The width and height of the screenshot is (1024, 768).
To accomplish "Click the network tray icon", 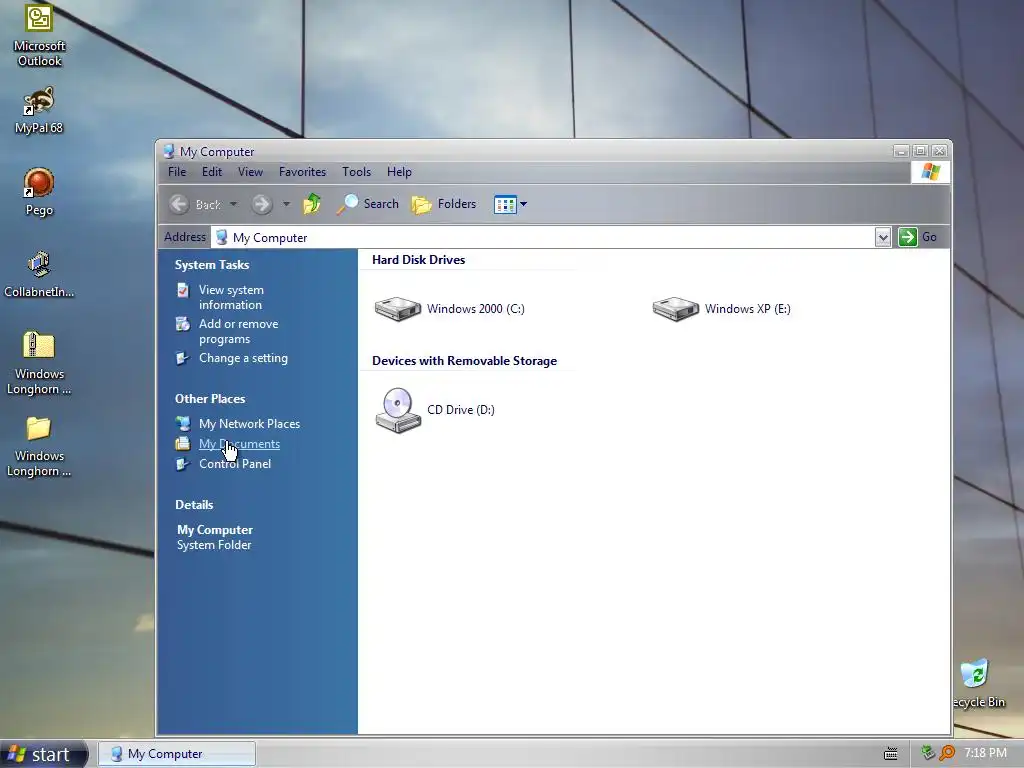I will (928, 753).
